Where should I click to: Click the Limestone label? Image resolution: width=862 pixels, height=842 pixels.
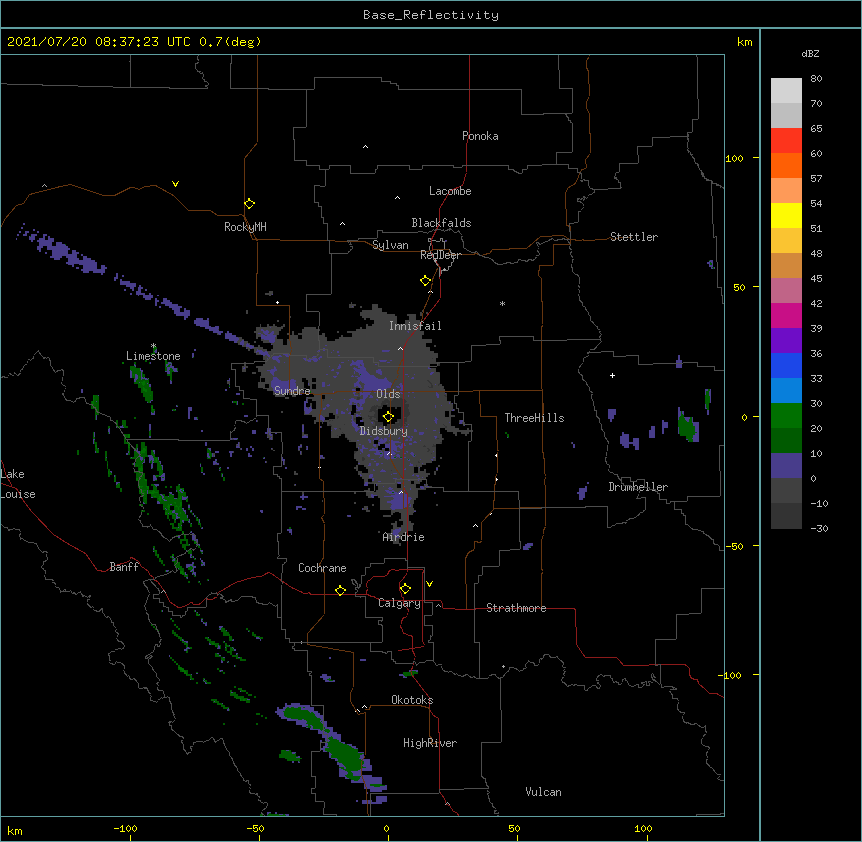coord(153,356)
